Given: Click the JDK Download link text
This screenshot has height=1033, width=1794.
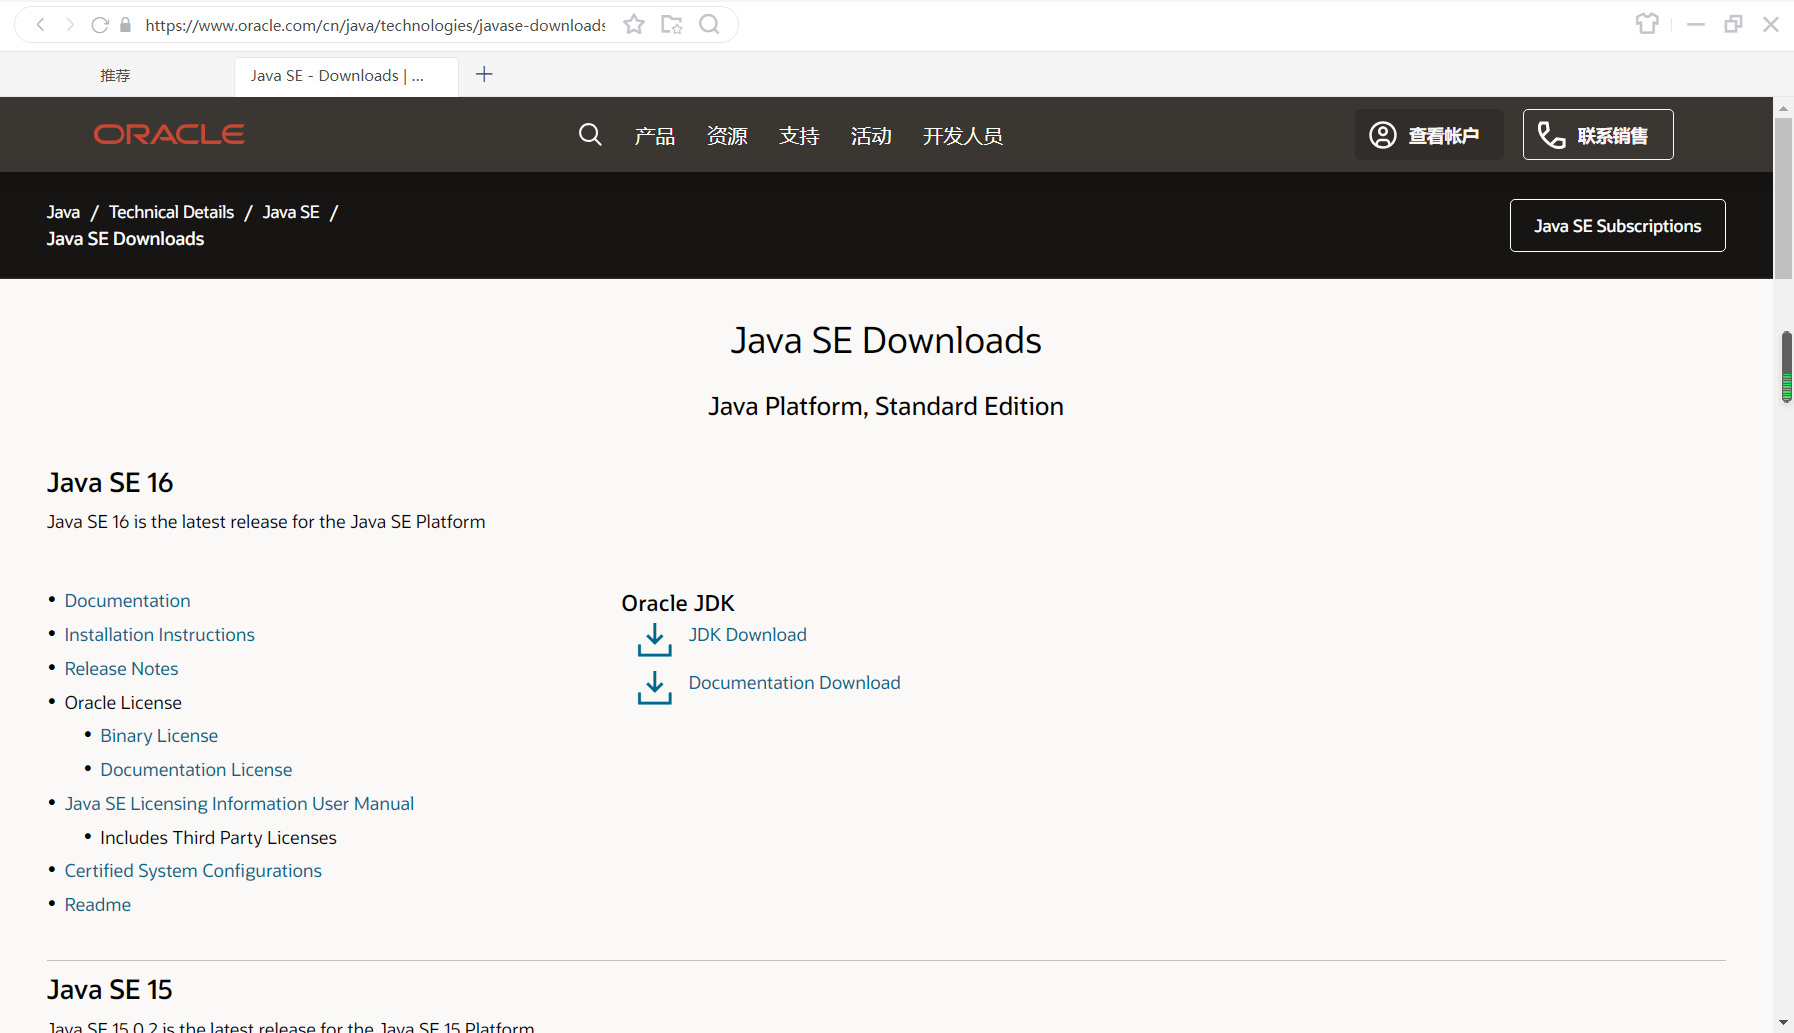Looking at the screenshot, I should click(x=747, y=635).
